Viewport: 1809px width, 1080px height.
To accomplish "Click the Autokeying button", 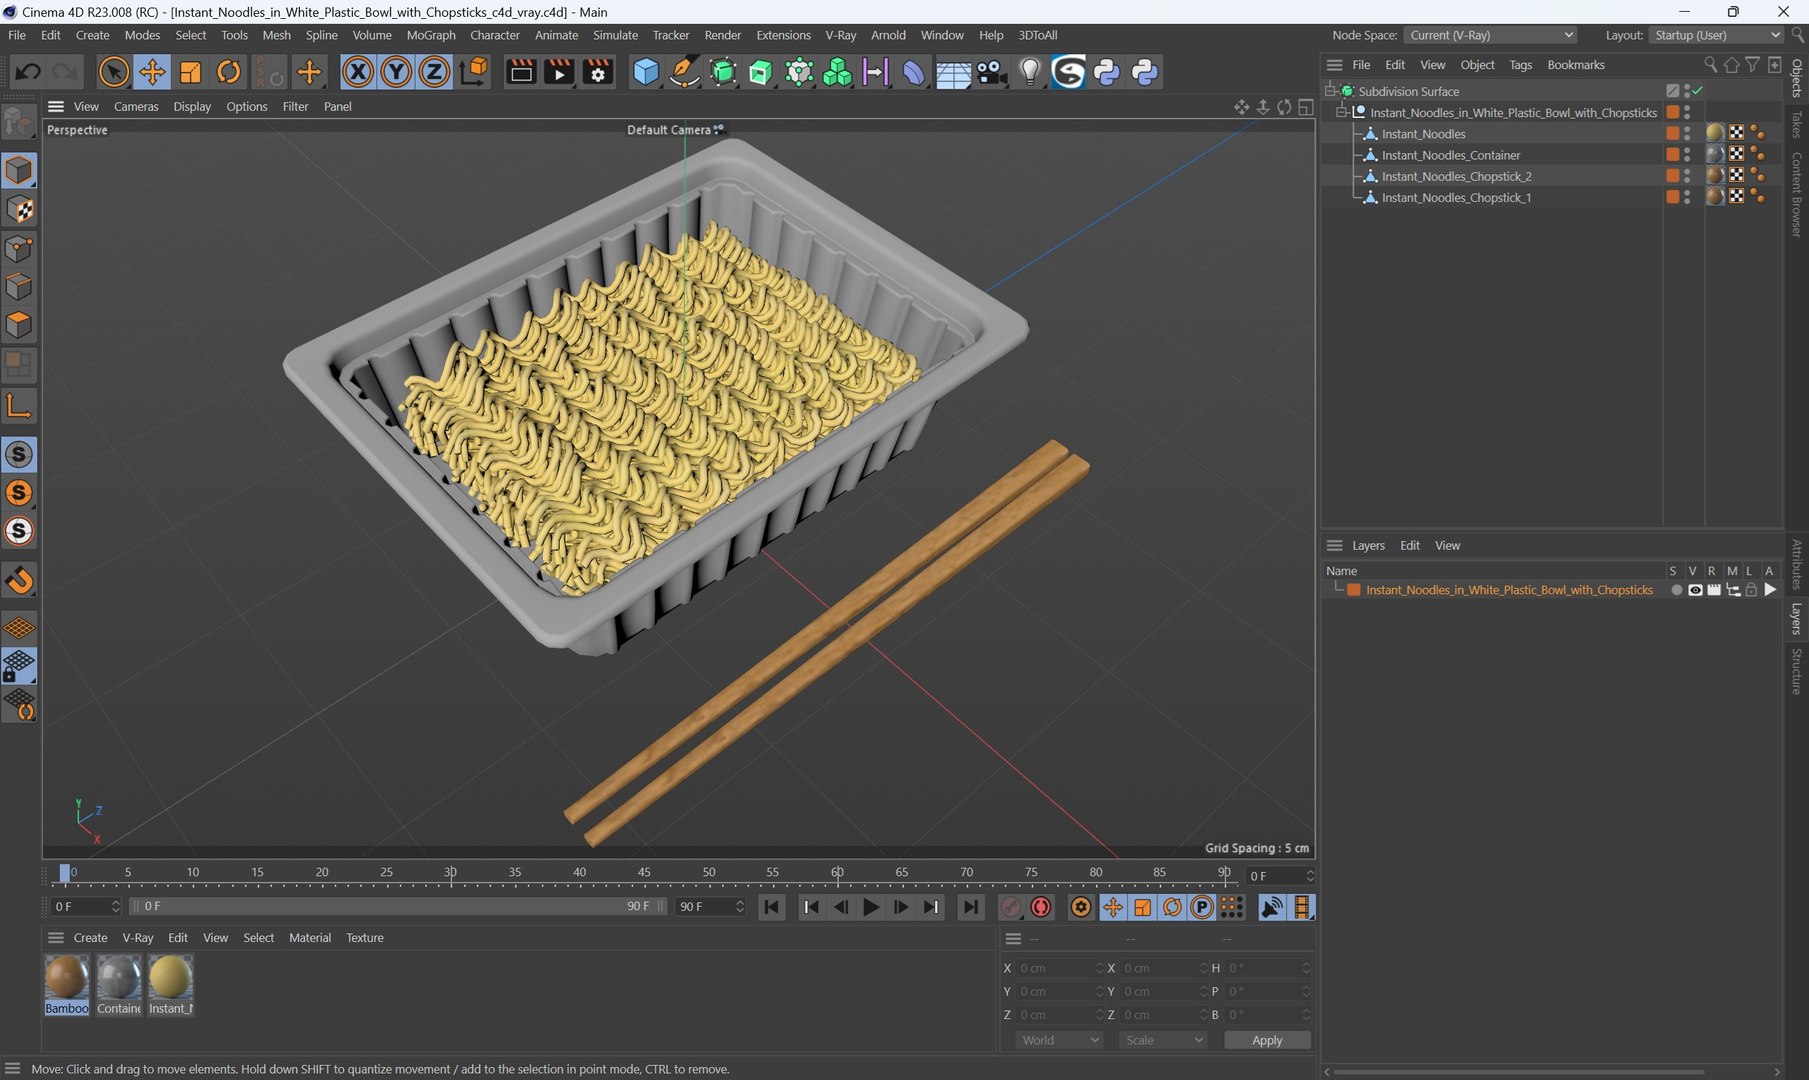I will coord(1041,907).
